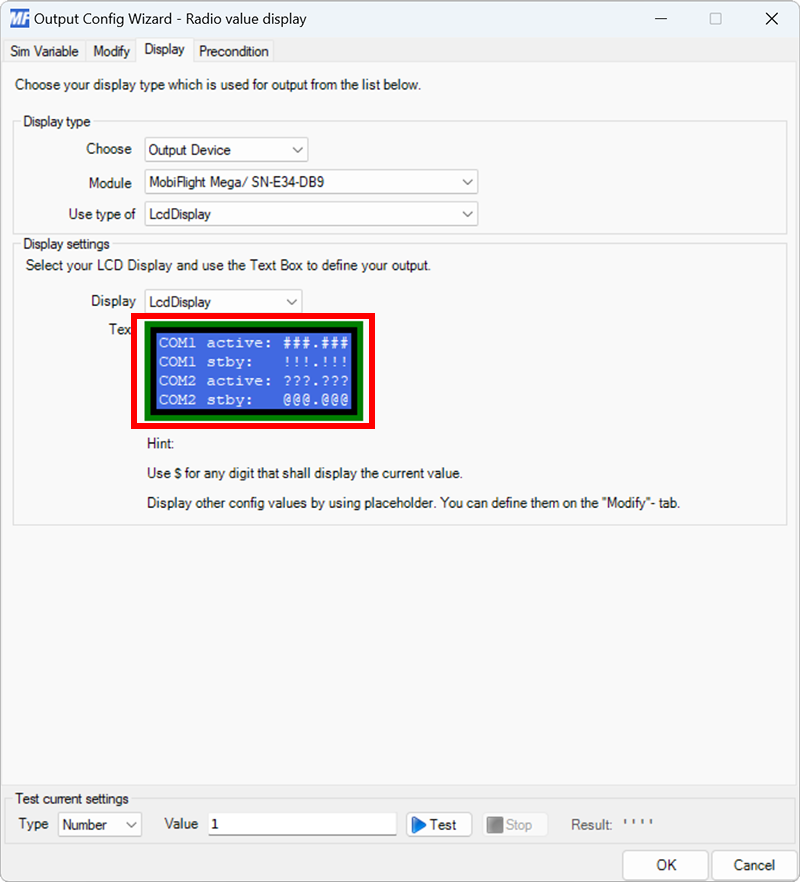800x882 pixels.
Task: Confirm settings with the OK button
Action: point(664,865)
